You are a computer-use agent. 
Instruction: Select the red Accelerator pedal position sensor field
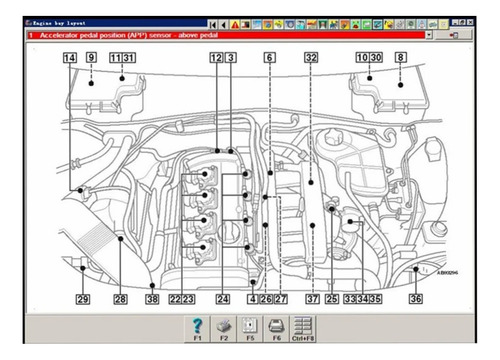226,35
